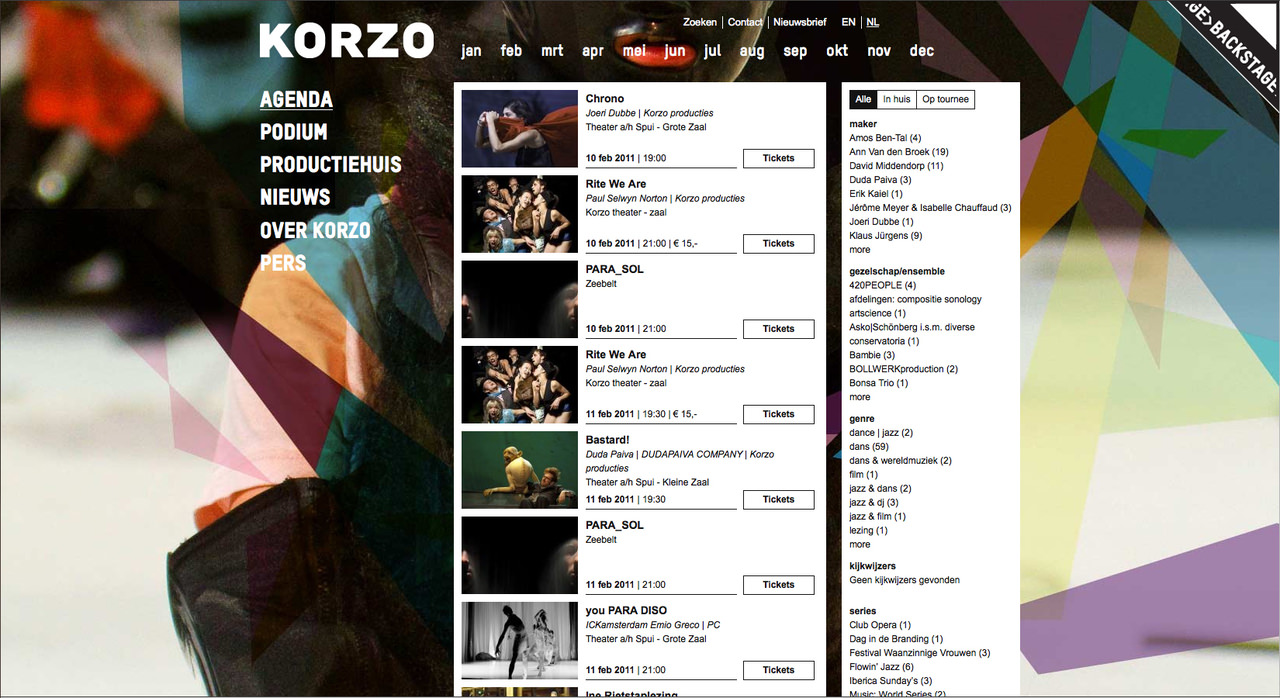Open the Nieuws menu item

coord(295,198)
